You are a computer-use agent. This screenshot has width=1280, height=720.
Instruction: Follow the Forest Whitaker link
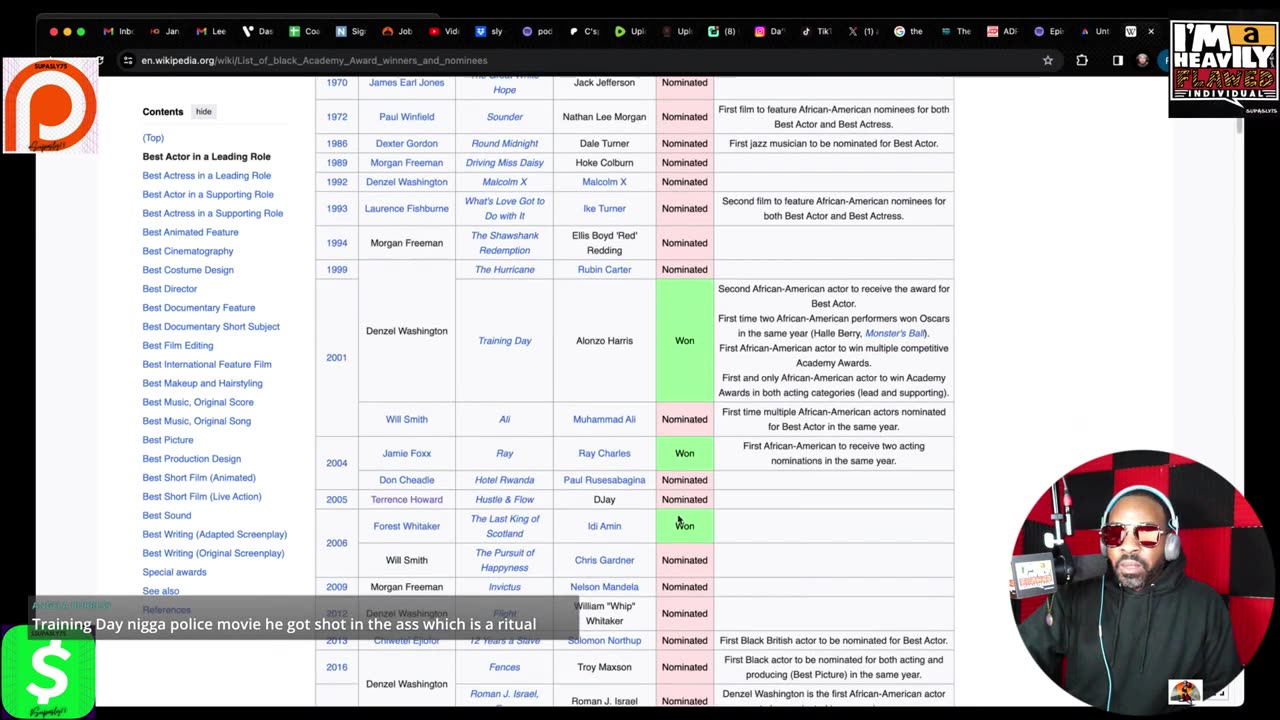click(406, 526)
